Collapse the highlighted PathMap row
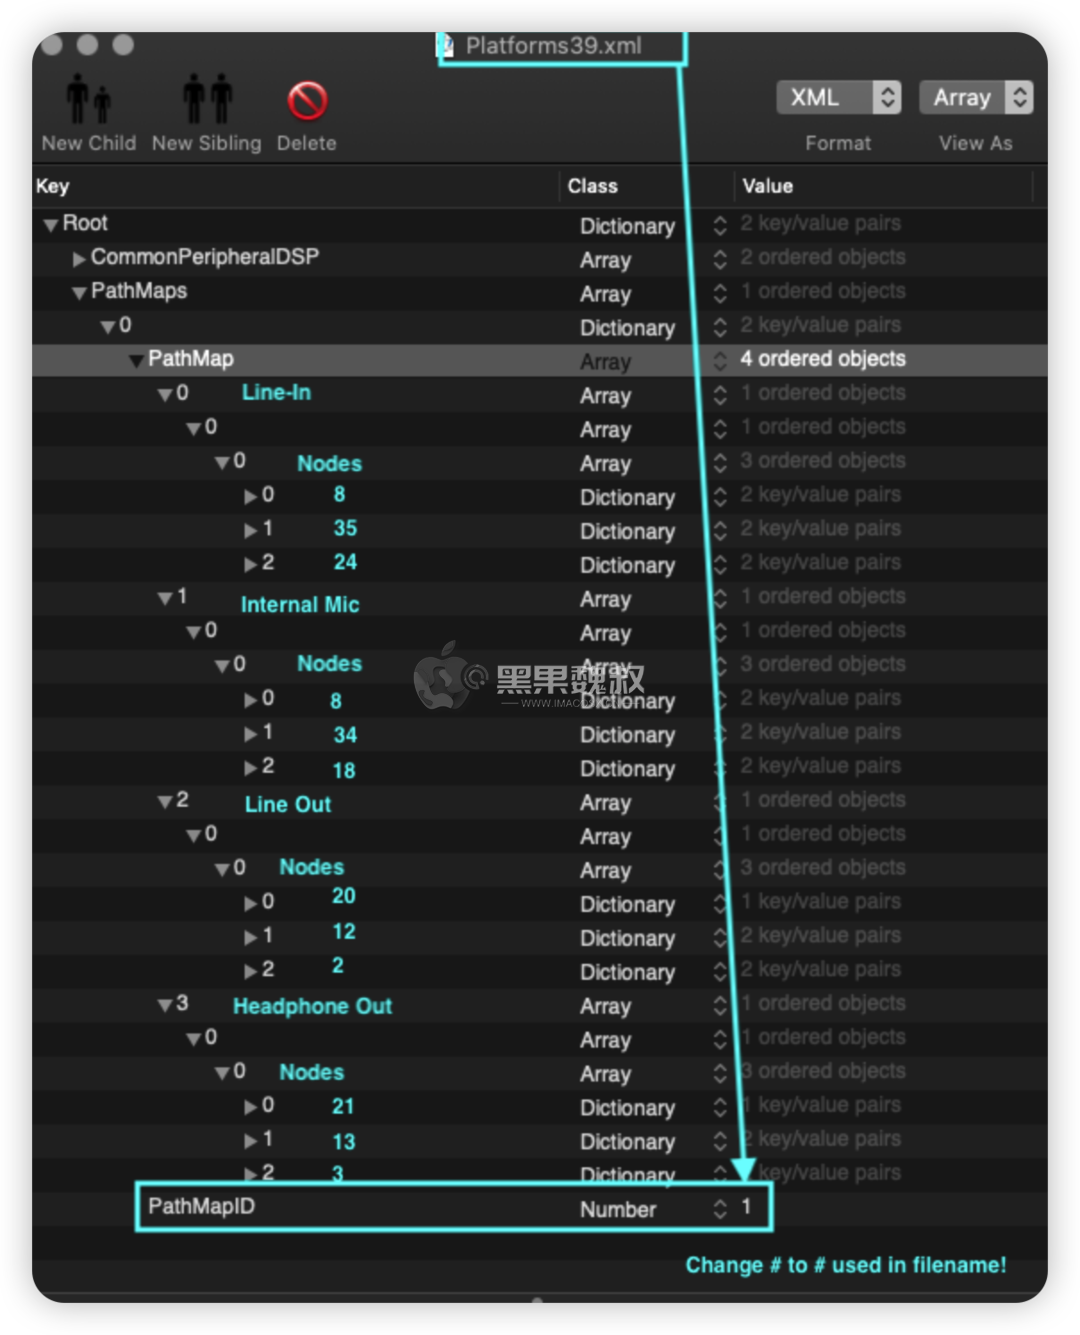Screen dimensions: 1080x1335 click(x=136, y=360)
